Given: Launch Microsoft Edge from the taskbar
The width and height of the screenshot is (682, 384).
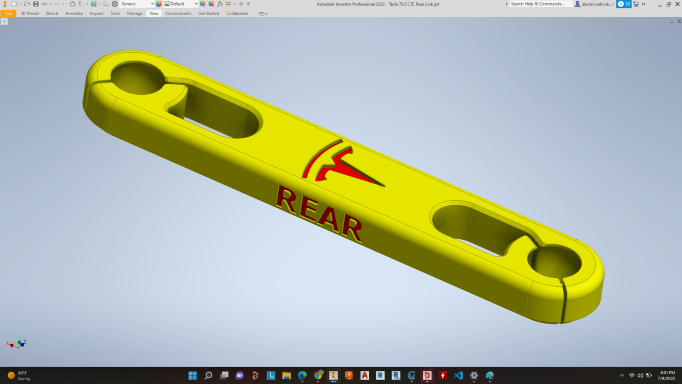Looking at the screenshot, I should coord(302,375).
